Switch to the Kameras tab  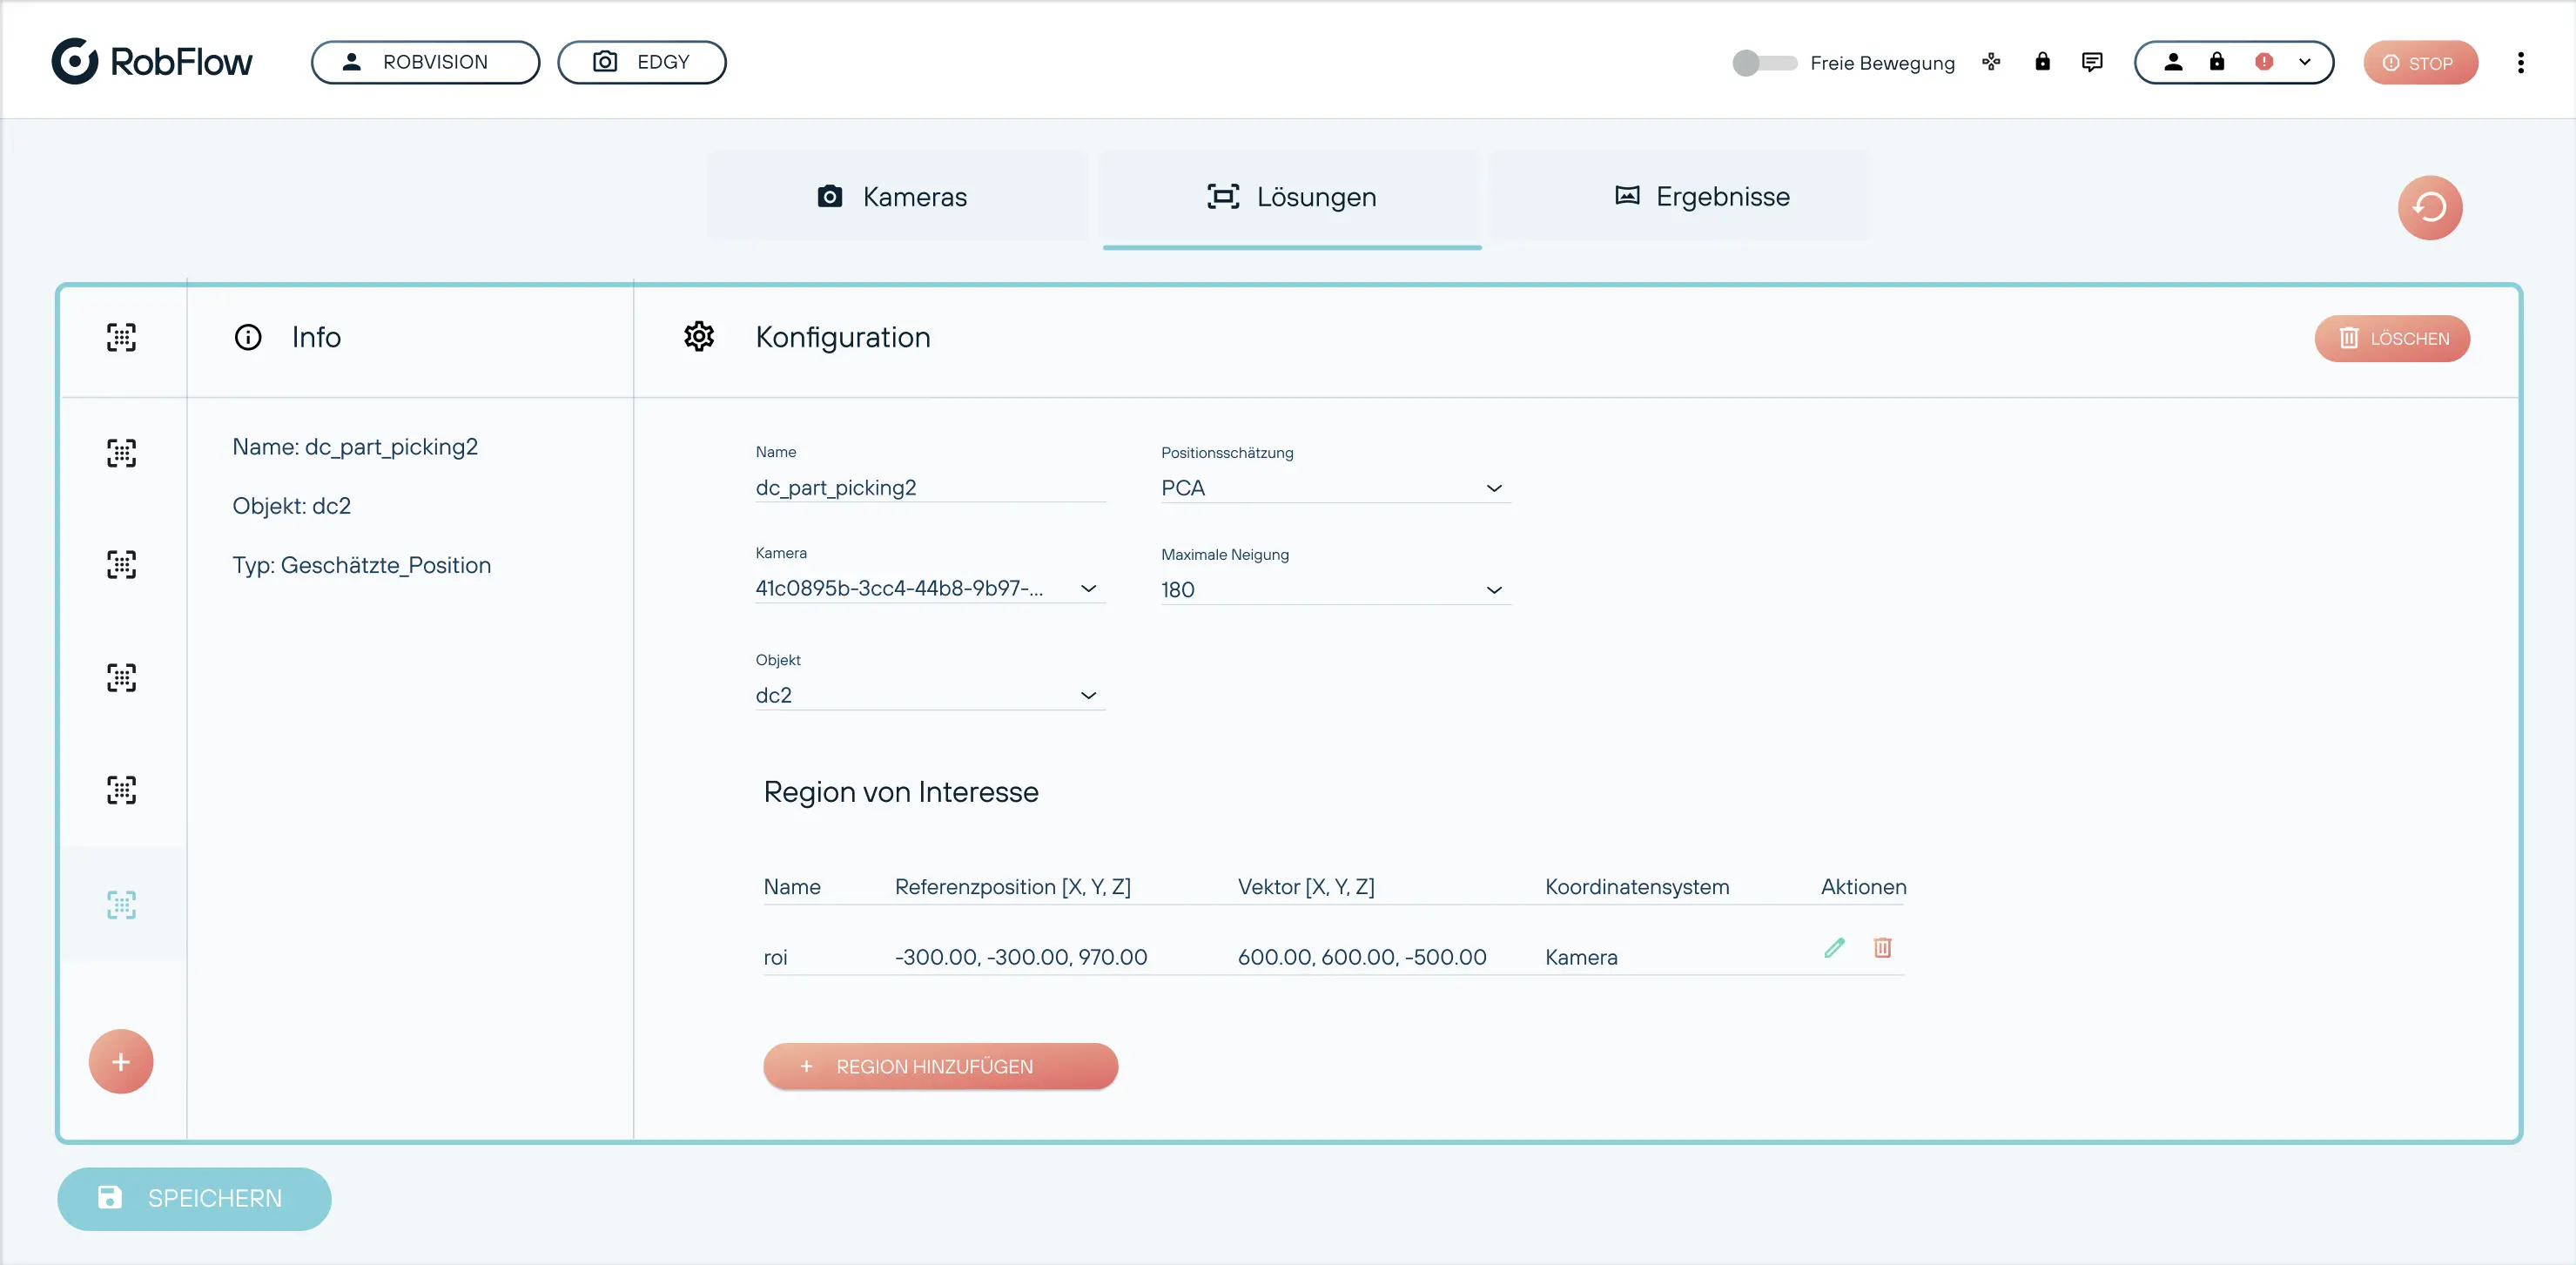[x=894, y=197]
